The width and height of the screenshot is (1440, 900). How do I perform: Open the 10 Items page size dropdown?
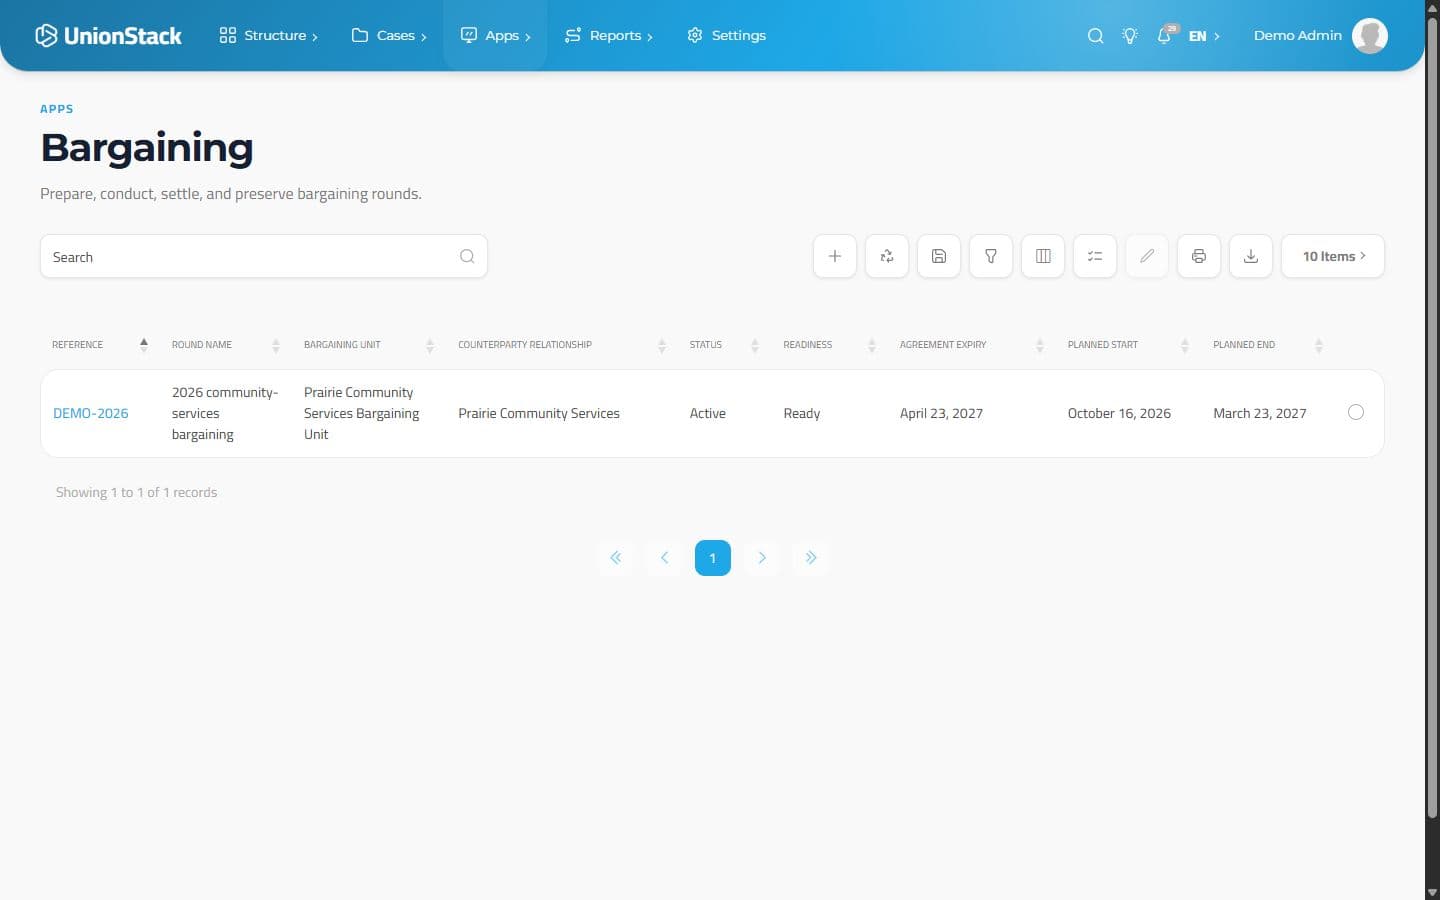[x=1333, y=256]
